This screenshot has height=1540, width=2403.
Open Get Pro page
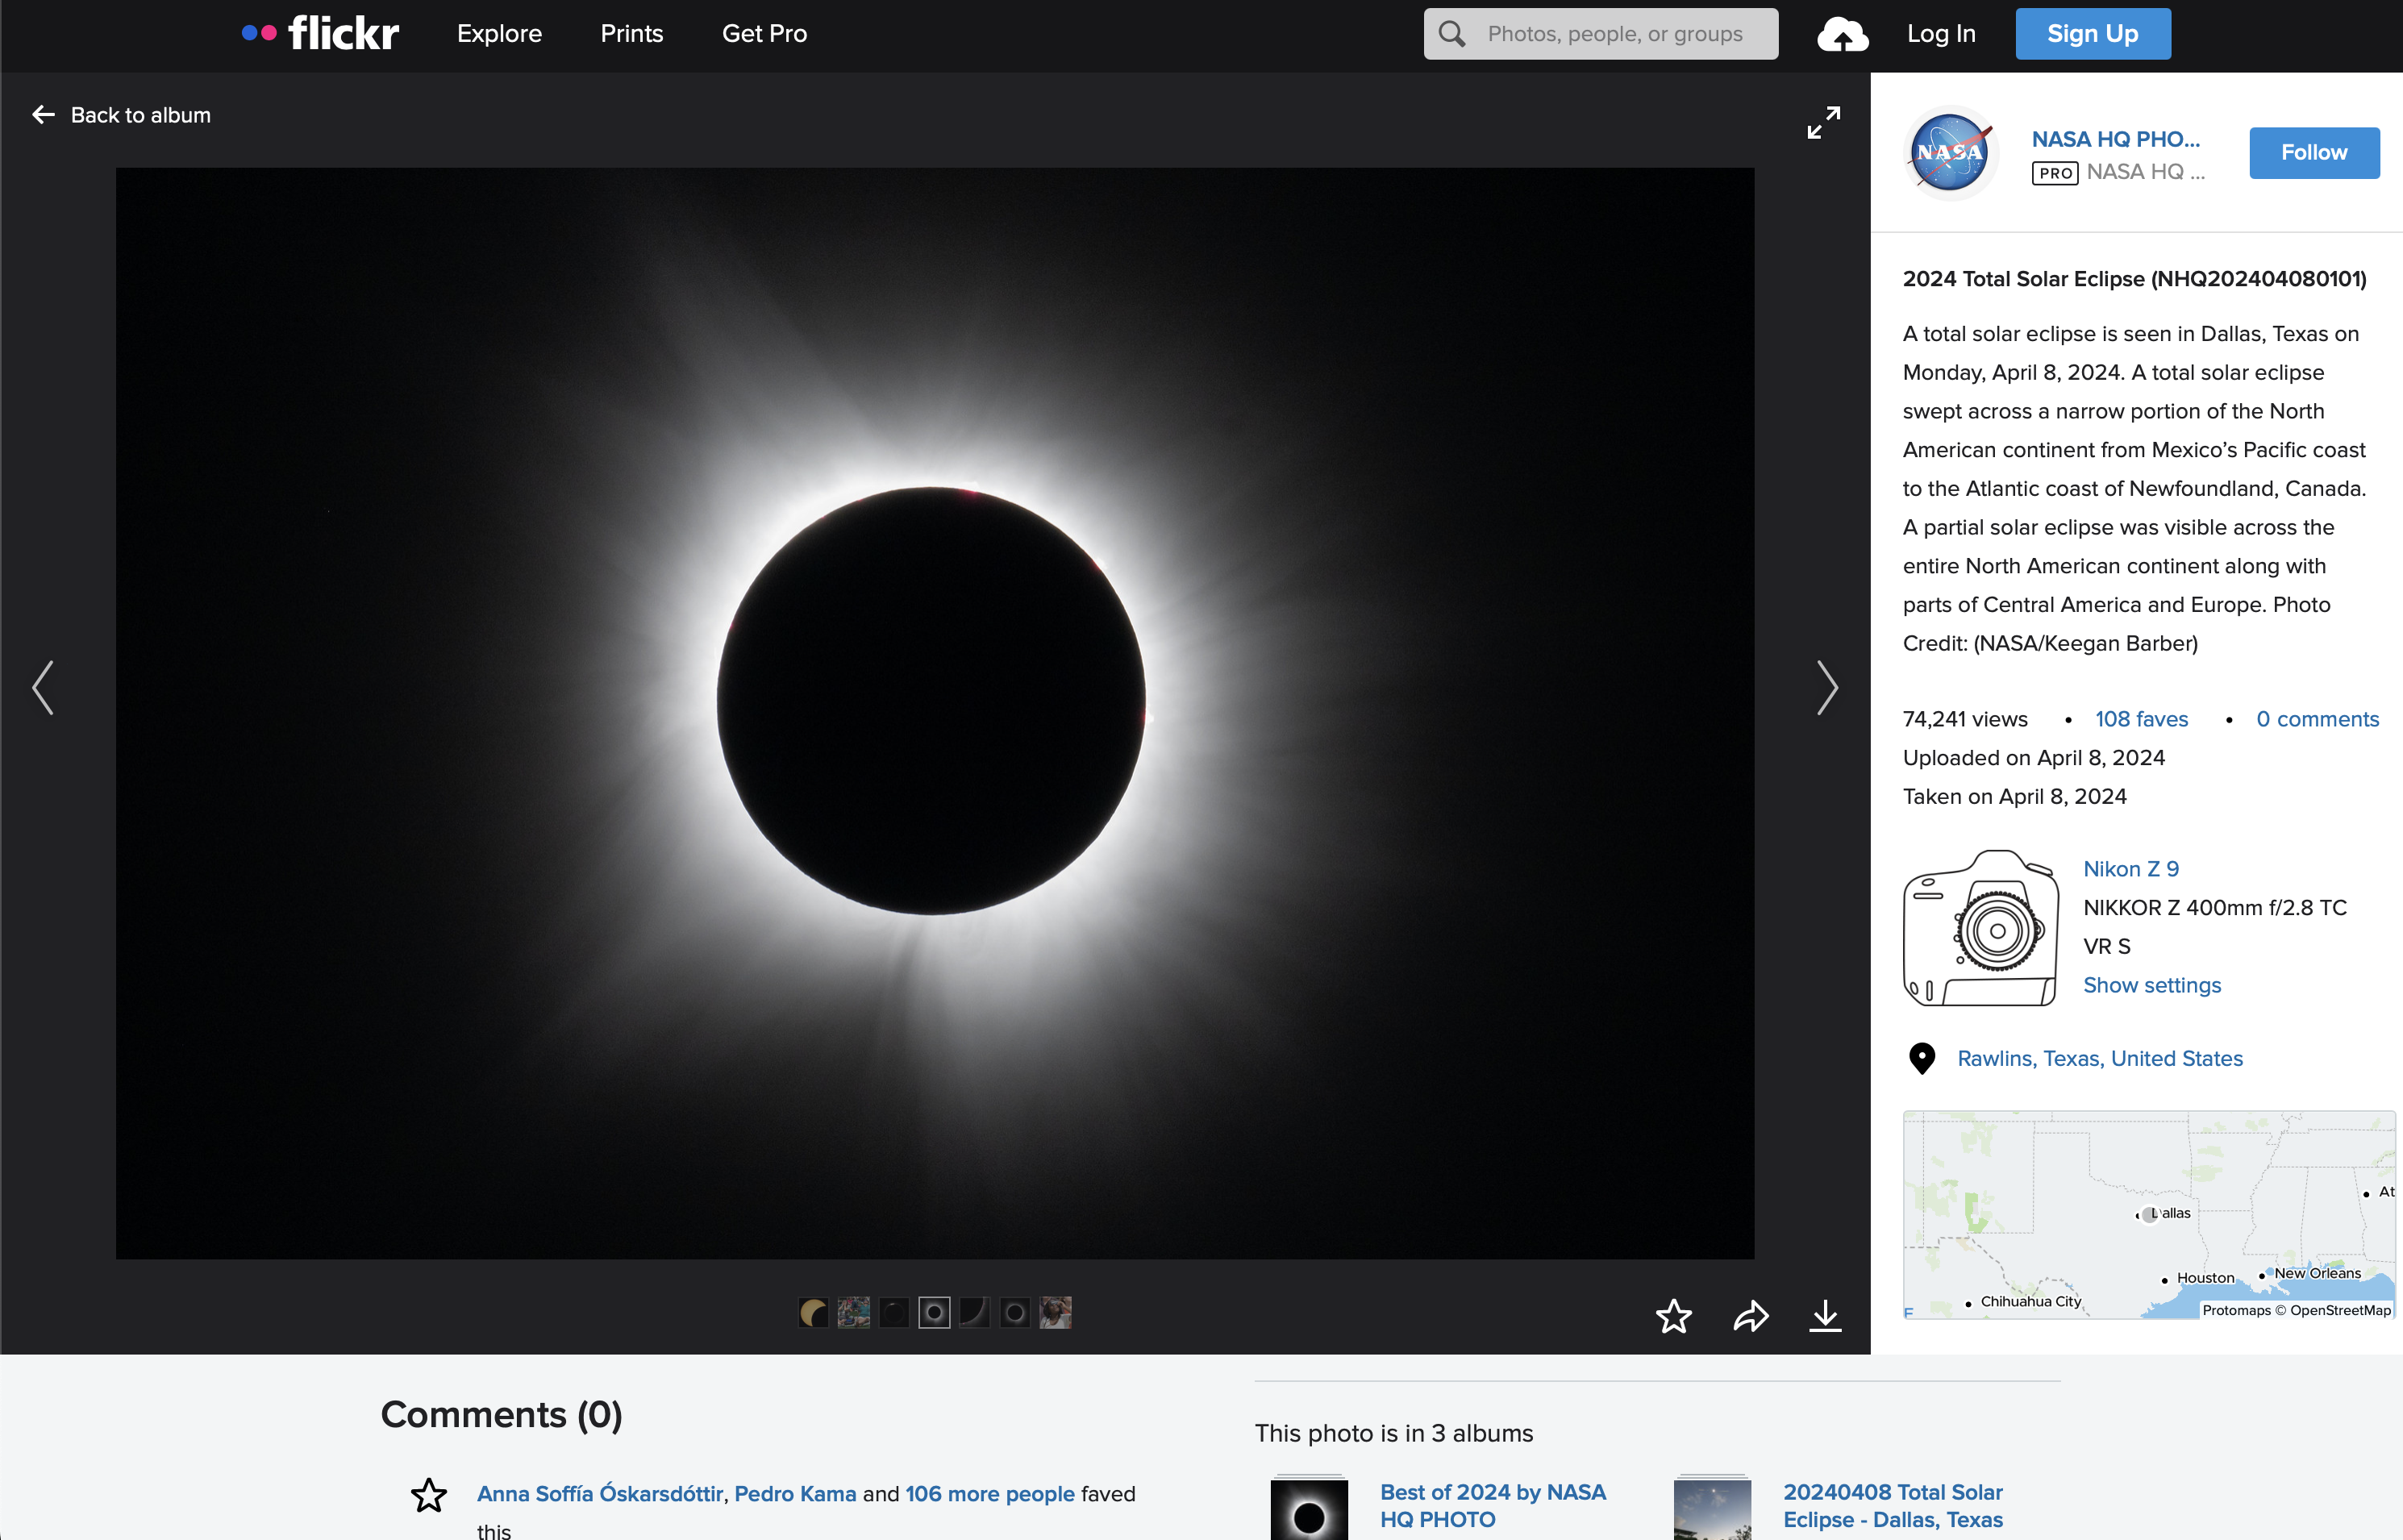click(764, 34)
